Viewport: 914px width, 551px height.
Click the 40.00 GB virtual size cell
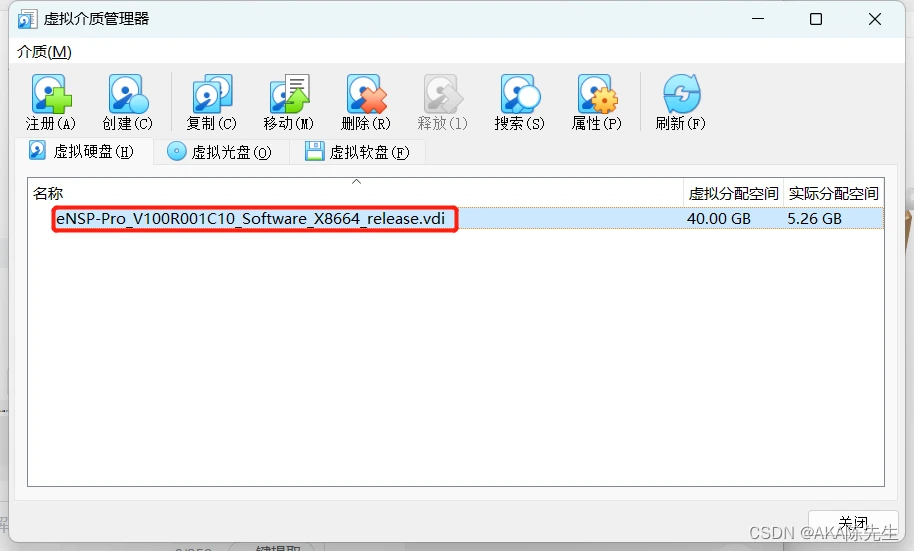719,219
